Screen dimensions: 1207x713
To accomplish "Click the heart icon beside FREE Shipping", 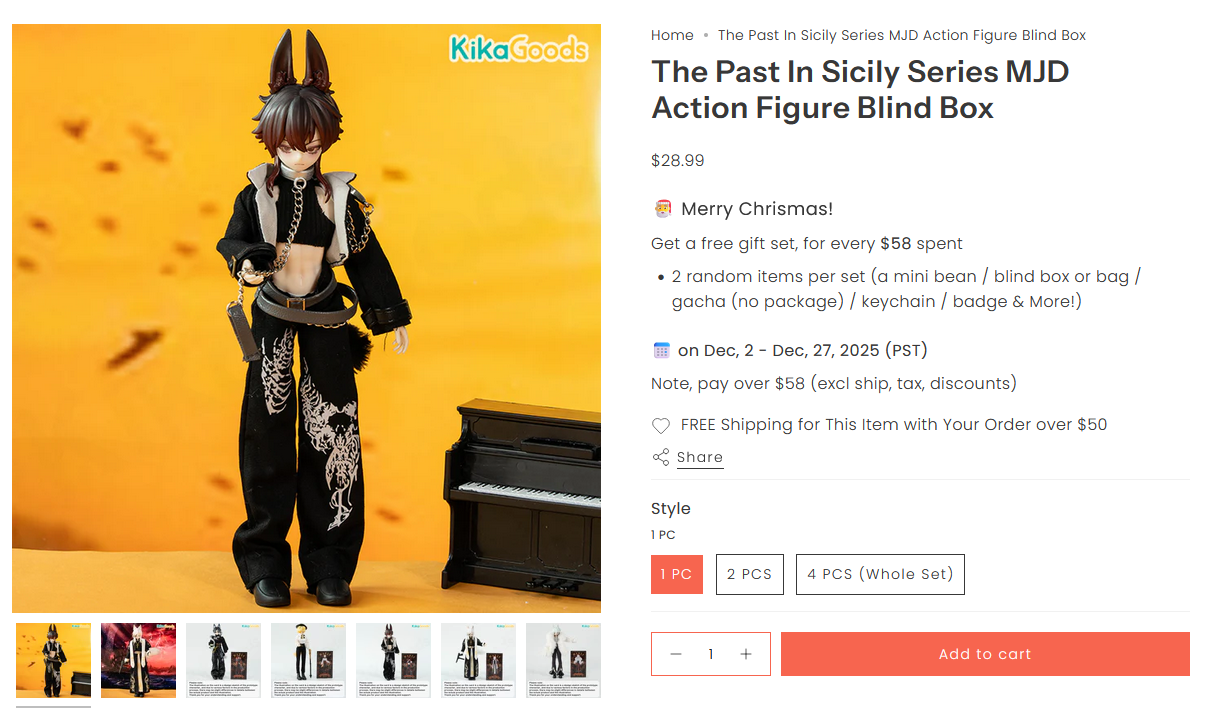I will [661, 426].
